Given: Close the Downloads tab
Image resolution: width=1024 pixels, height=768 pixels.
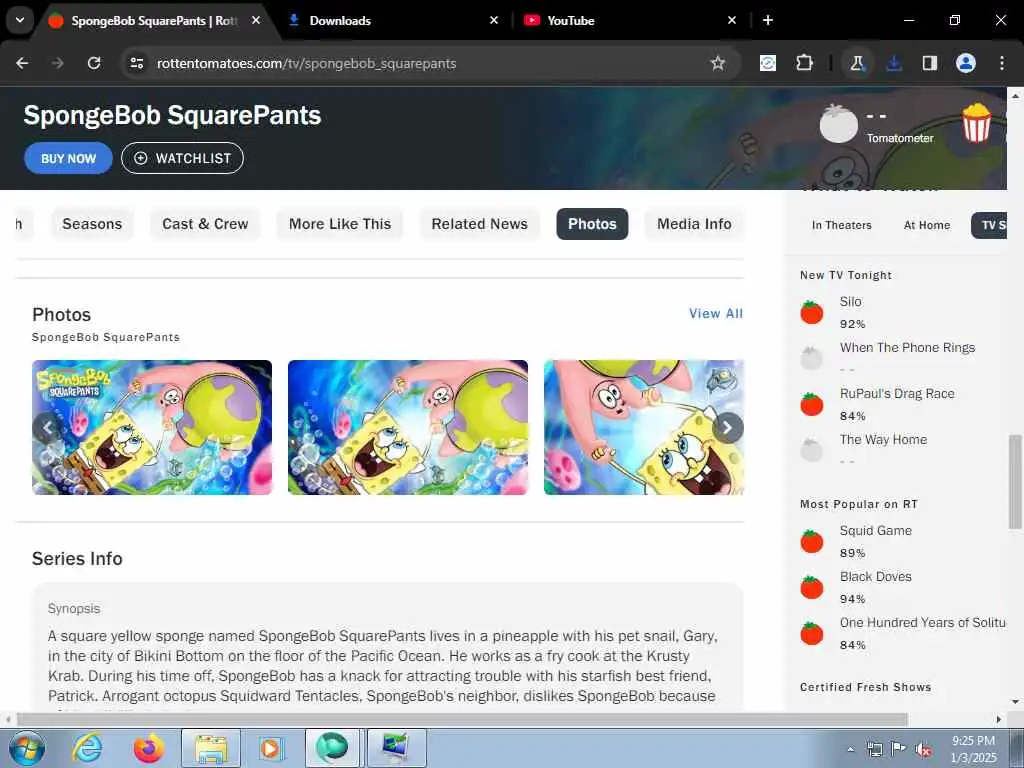Looking at the screenshot, I should pyautogui.click(x=494, y=20).
